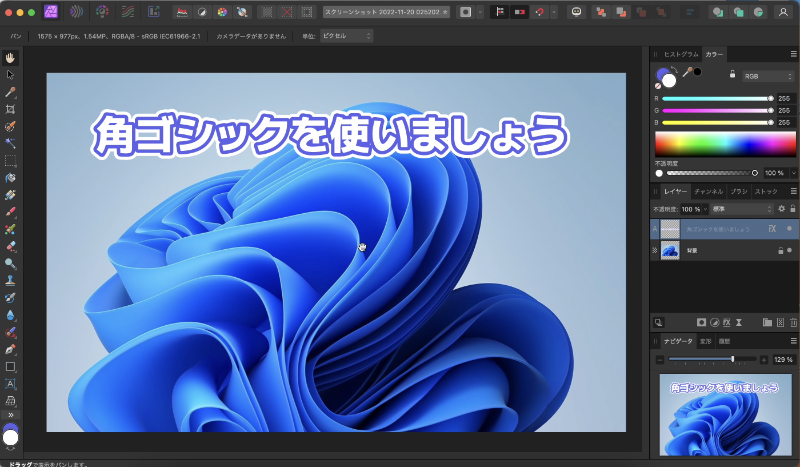Toggle the lock icon in Color panel

coord(732,75)
